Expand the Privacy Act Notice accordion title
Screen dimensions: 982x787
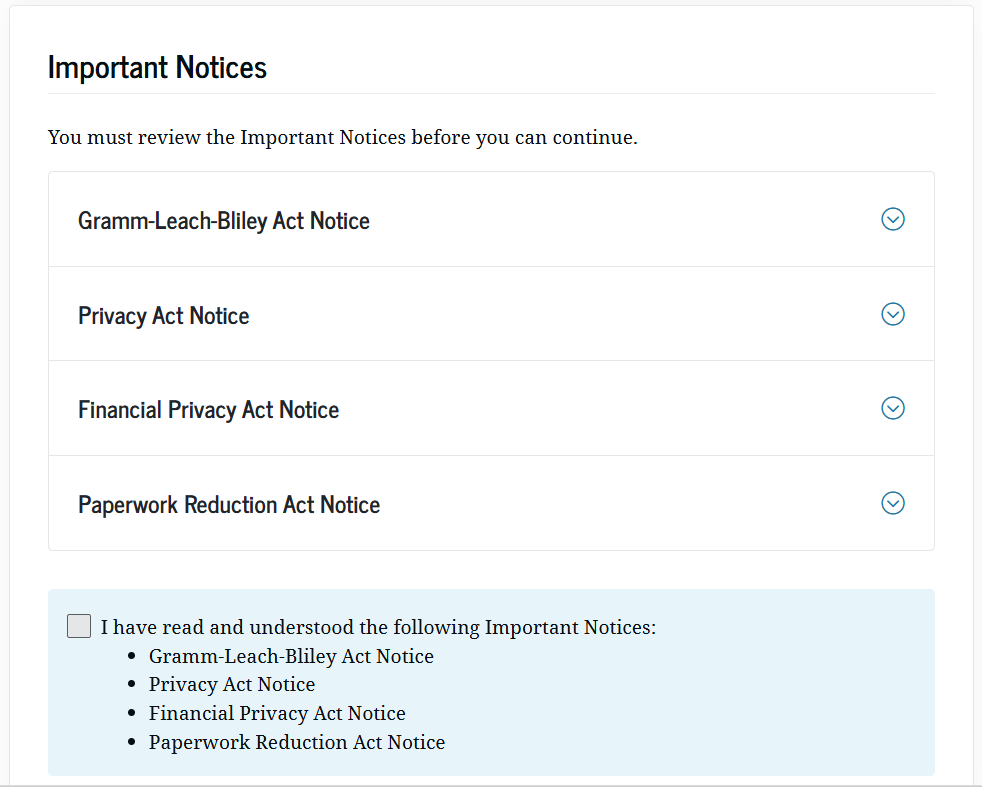(164, 316)
